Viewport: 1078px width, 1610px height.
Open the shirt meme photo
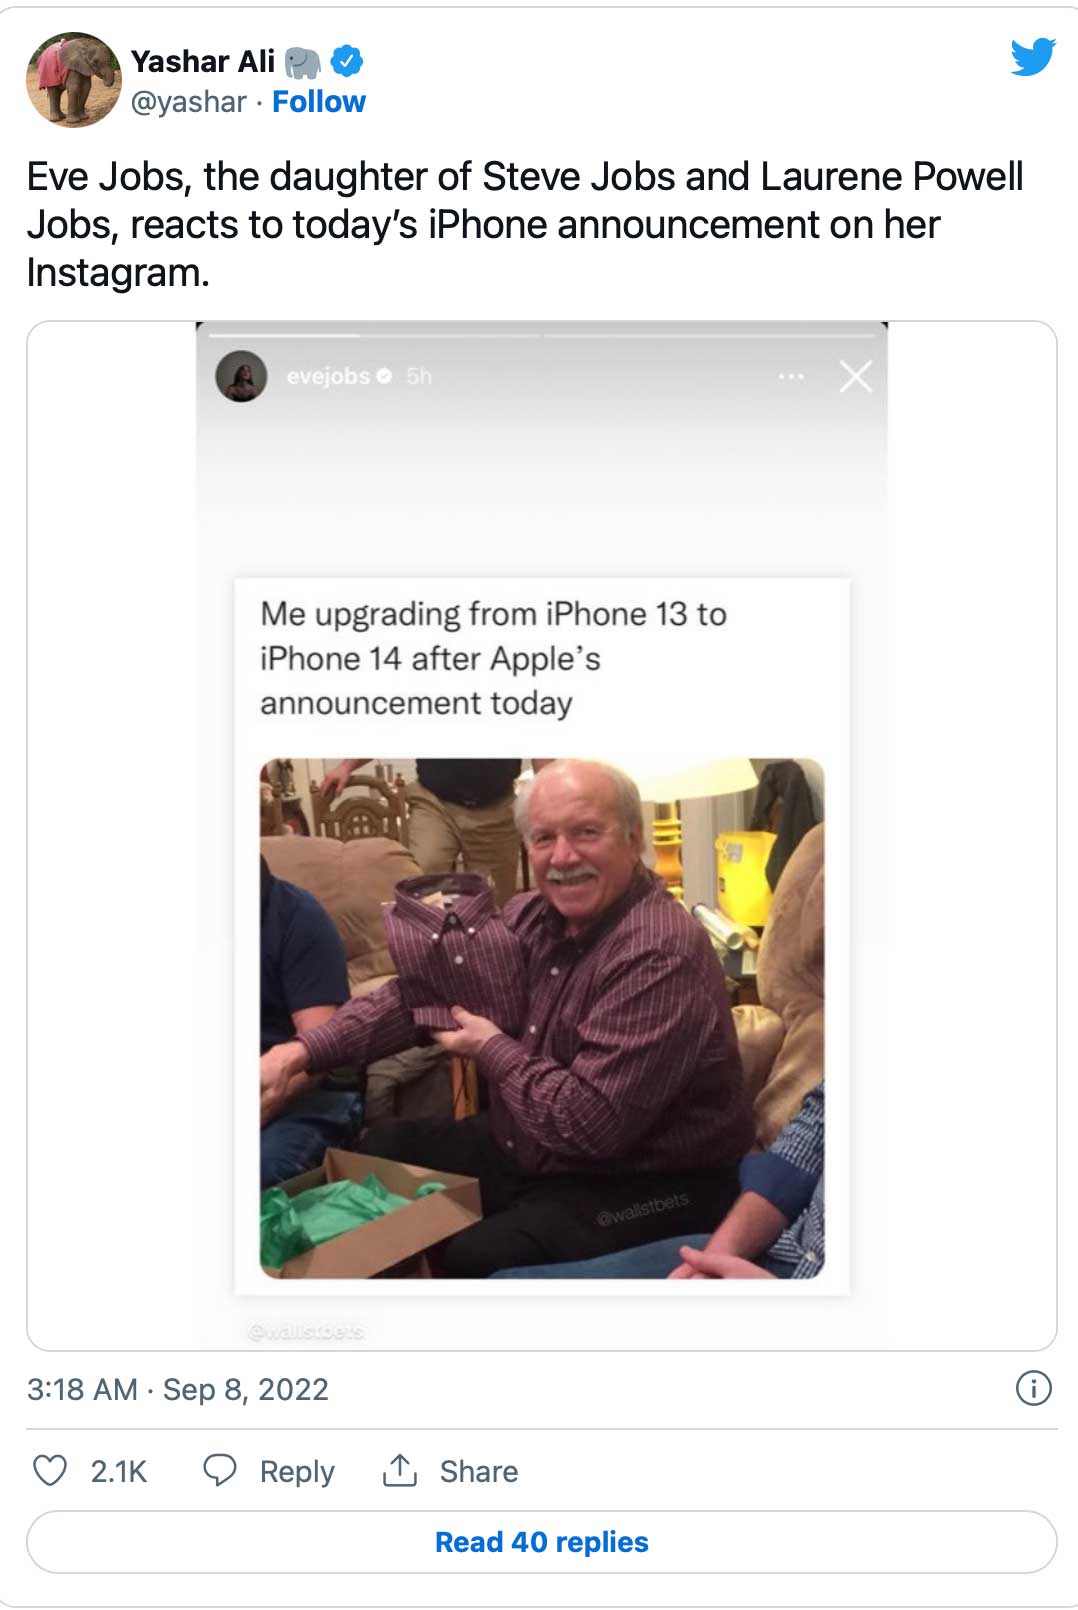coord(542,1018)
